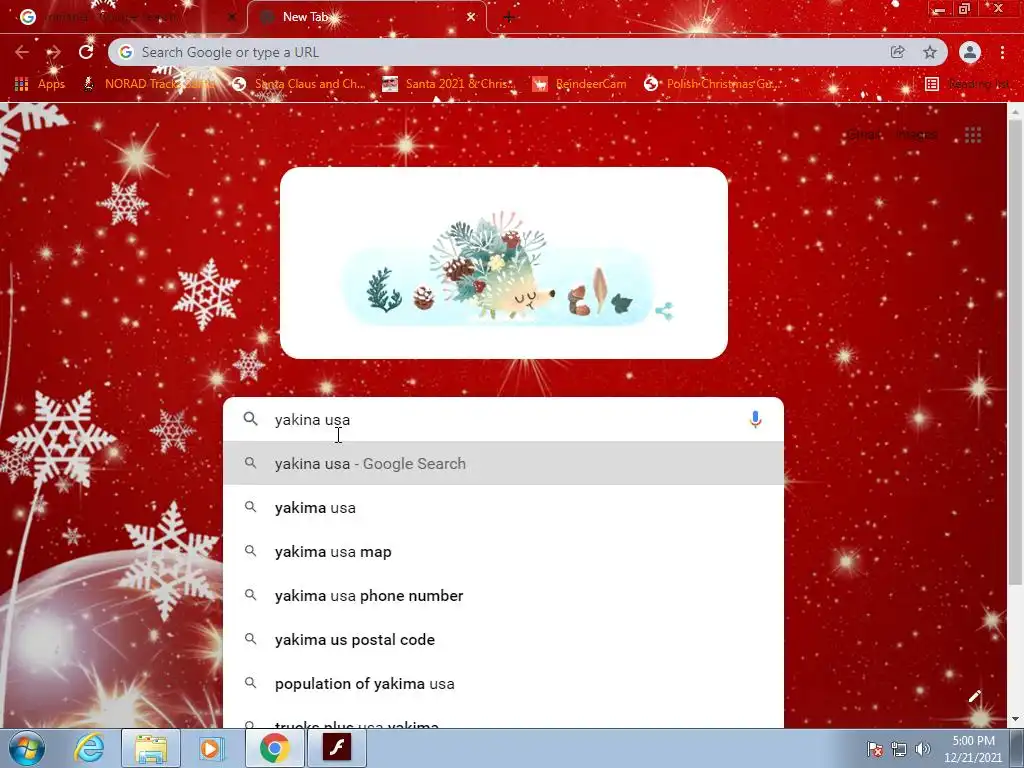
Task: Switch to Chrome taskbar button
Action: 274,748
